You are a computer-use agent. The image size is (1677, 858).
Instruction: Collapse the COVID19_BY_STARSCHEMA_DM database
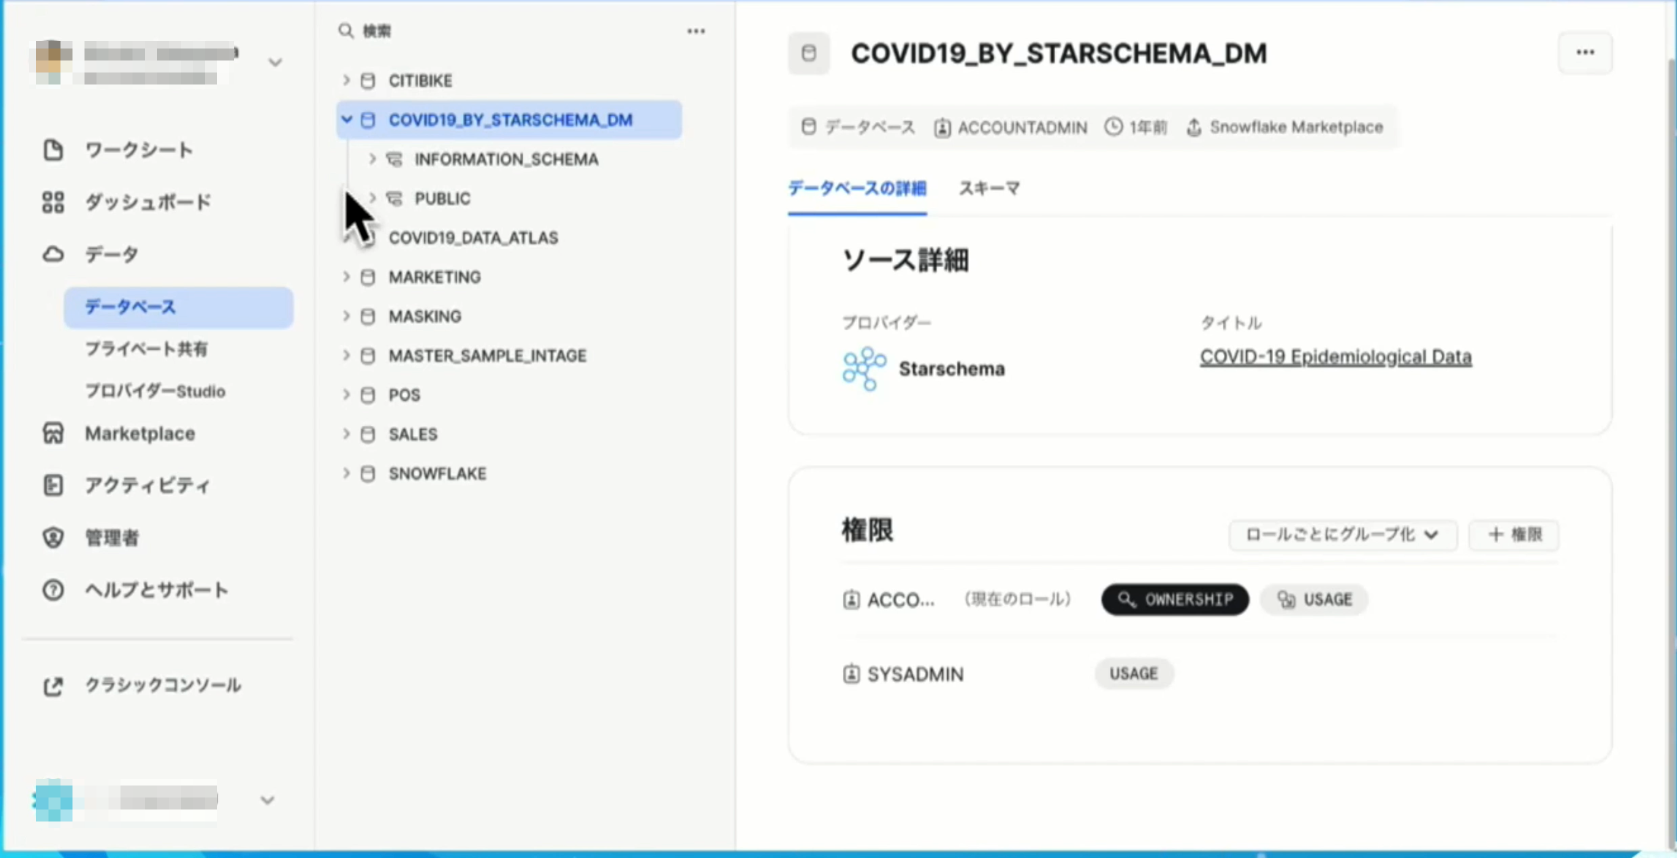point(346,119)
